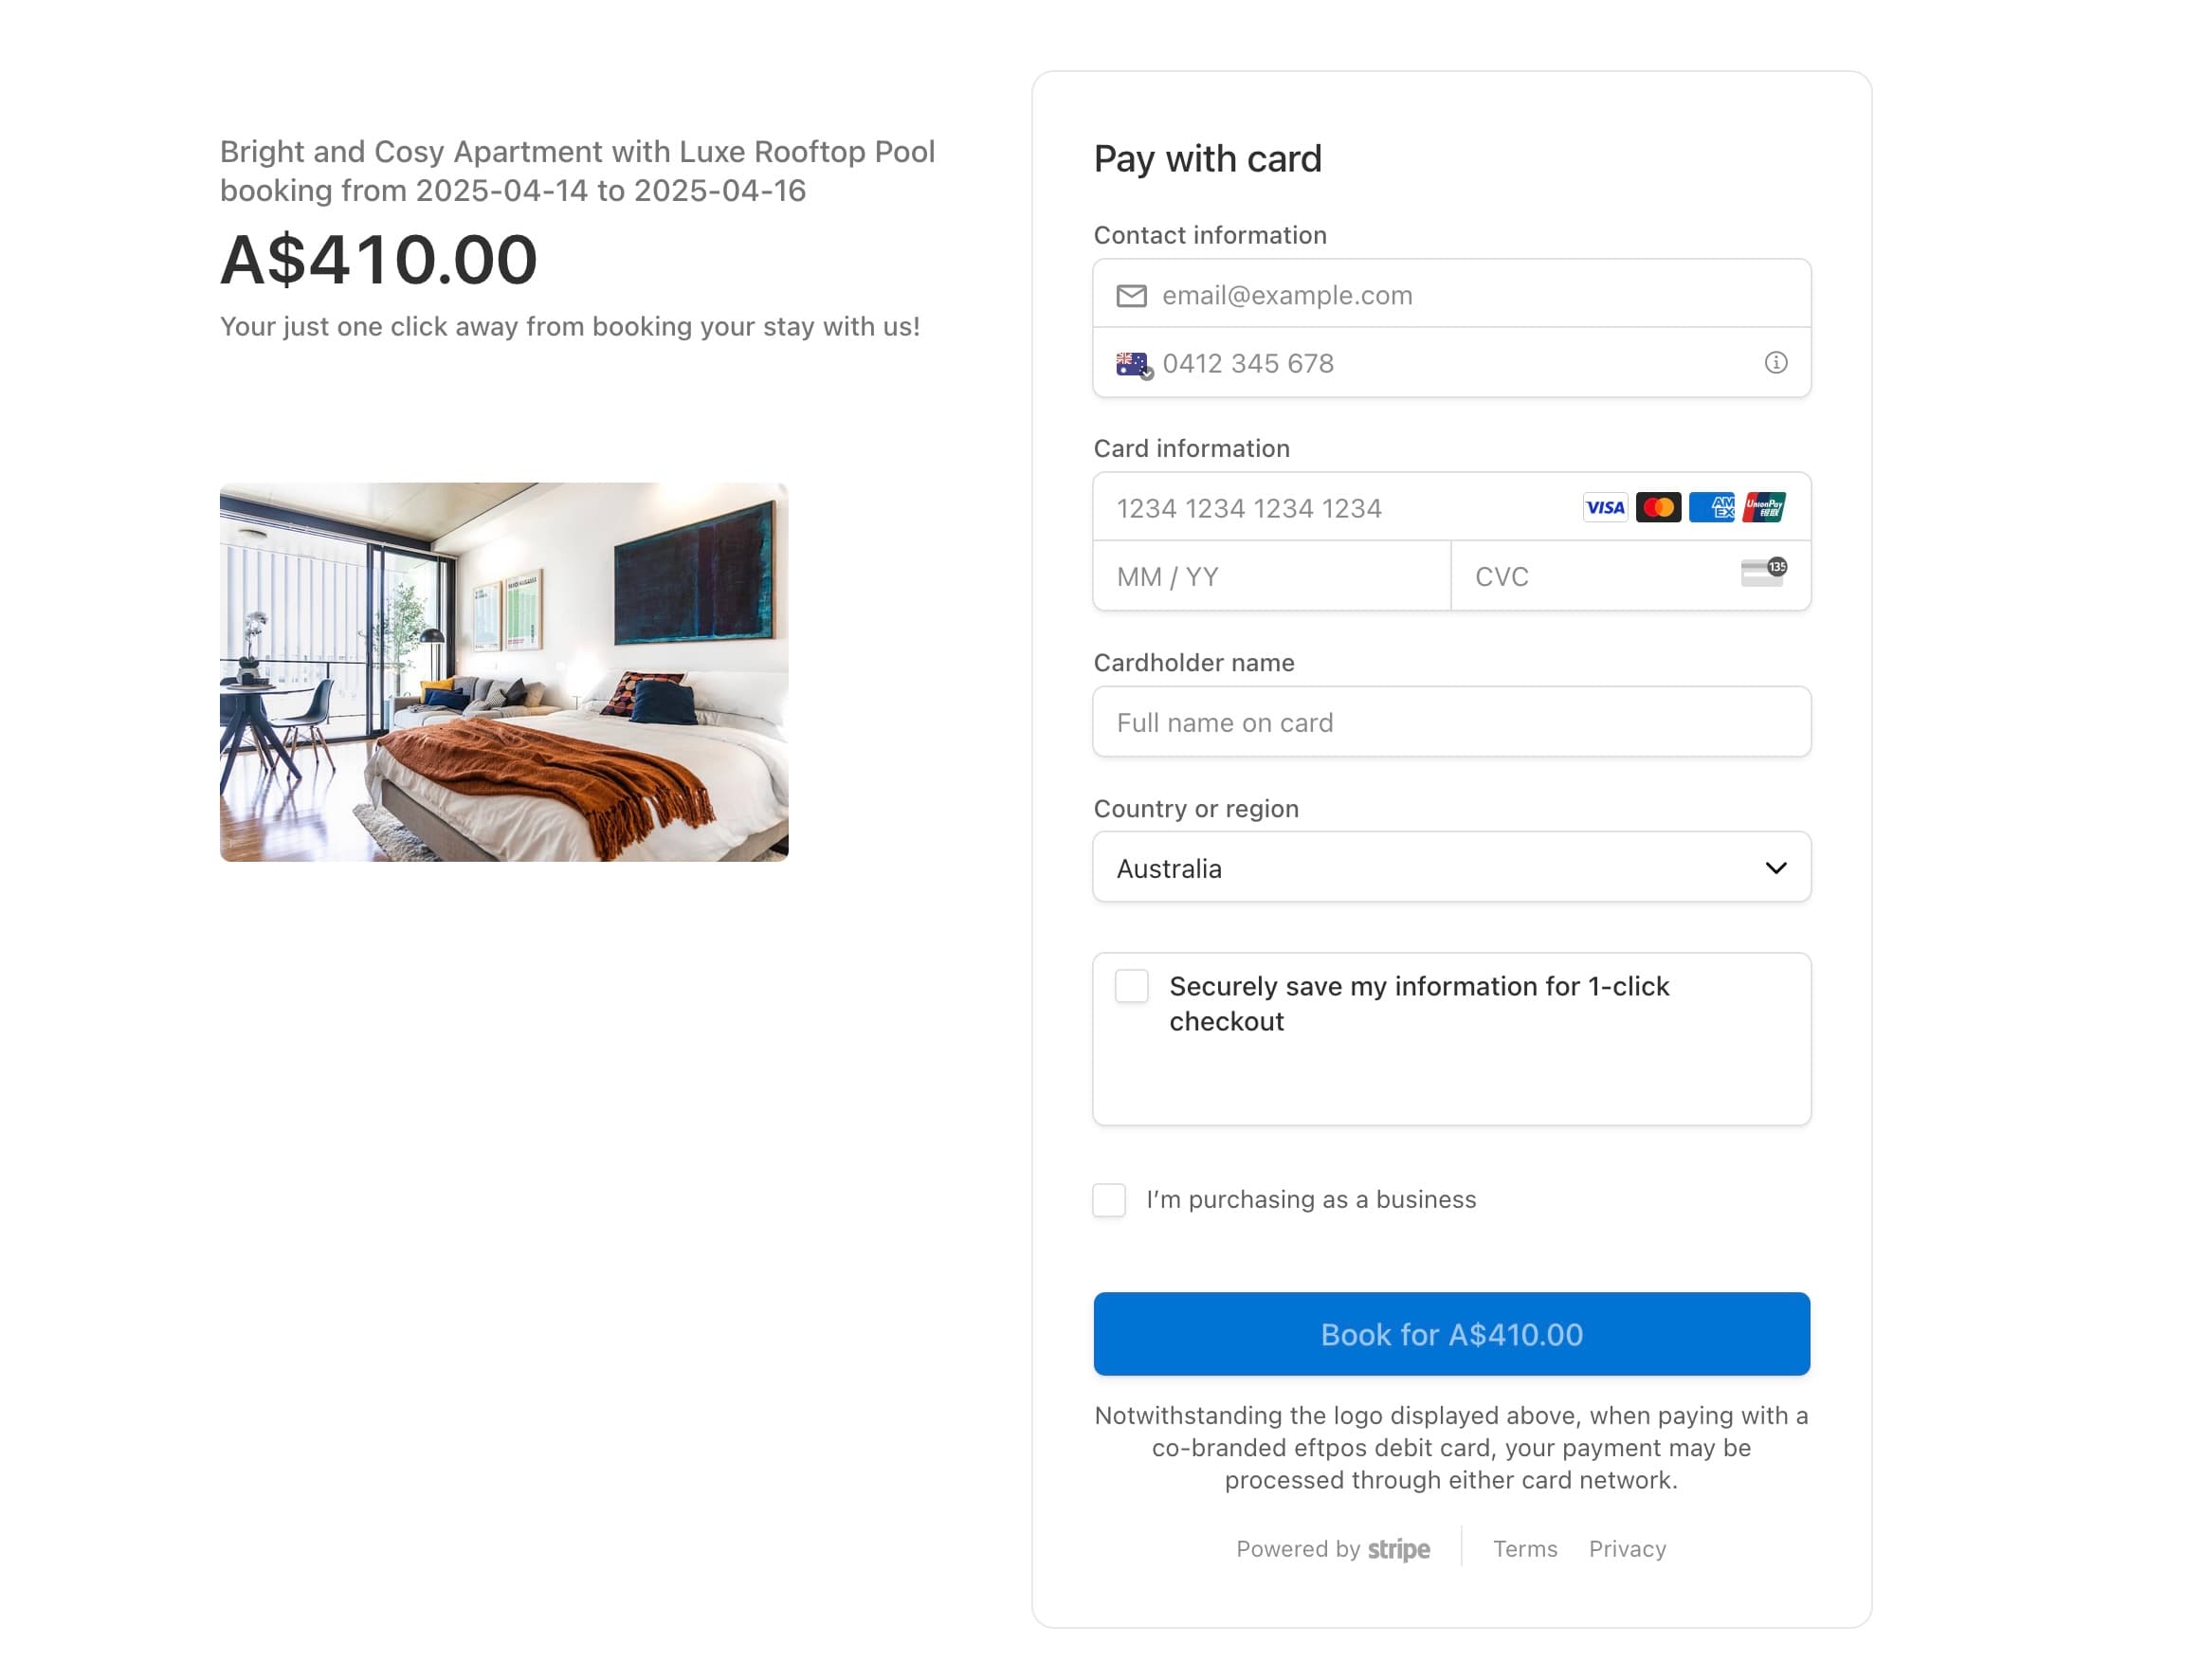The width and height of the screenshot is (2203, 1680).
Task: Open the Australian flag country code selector
Action: click(x=1134, y=364)
